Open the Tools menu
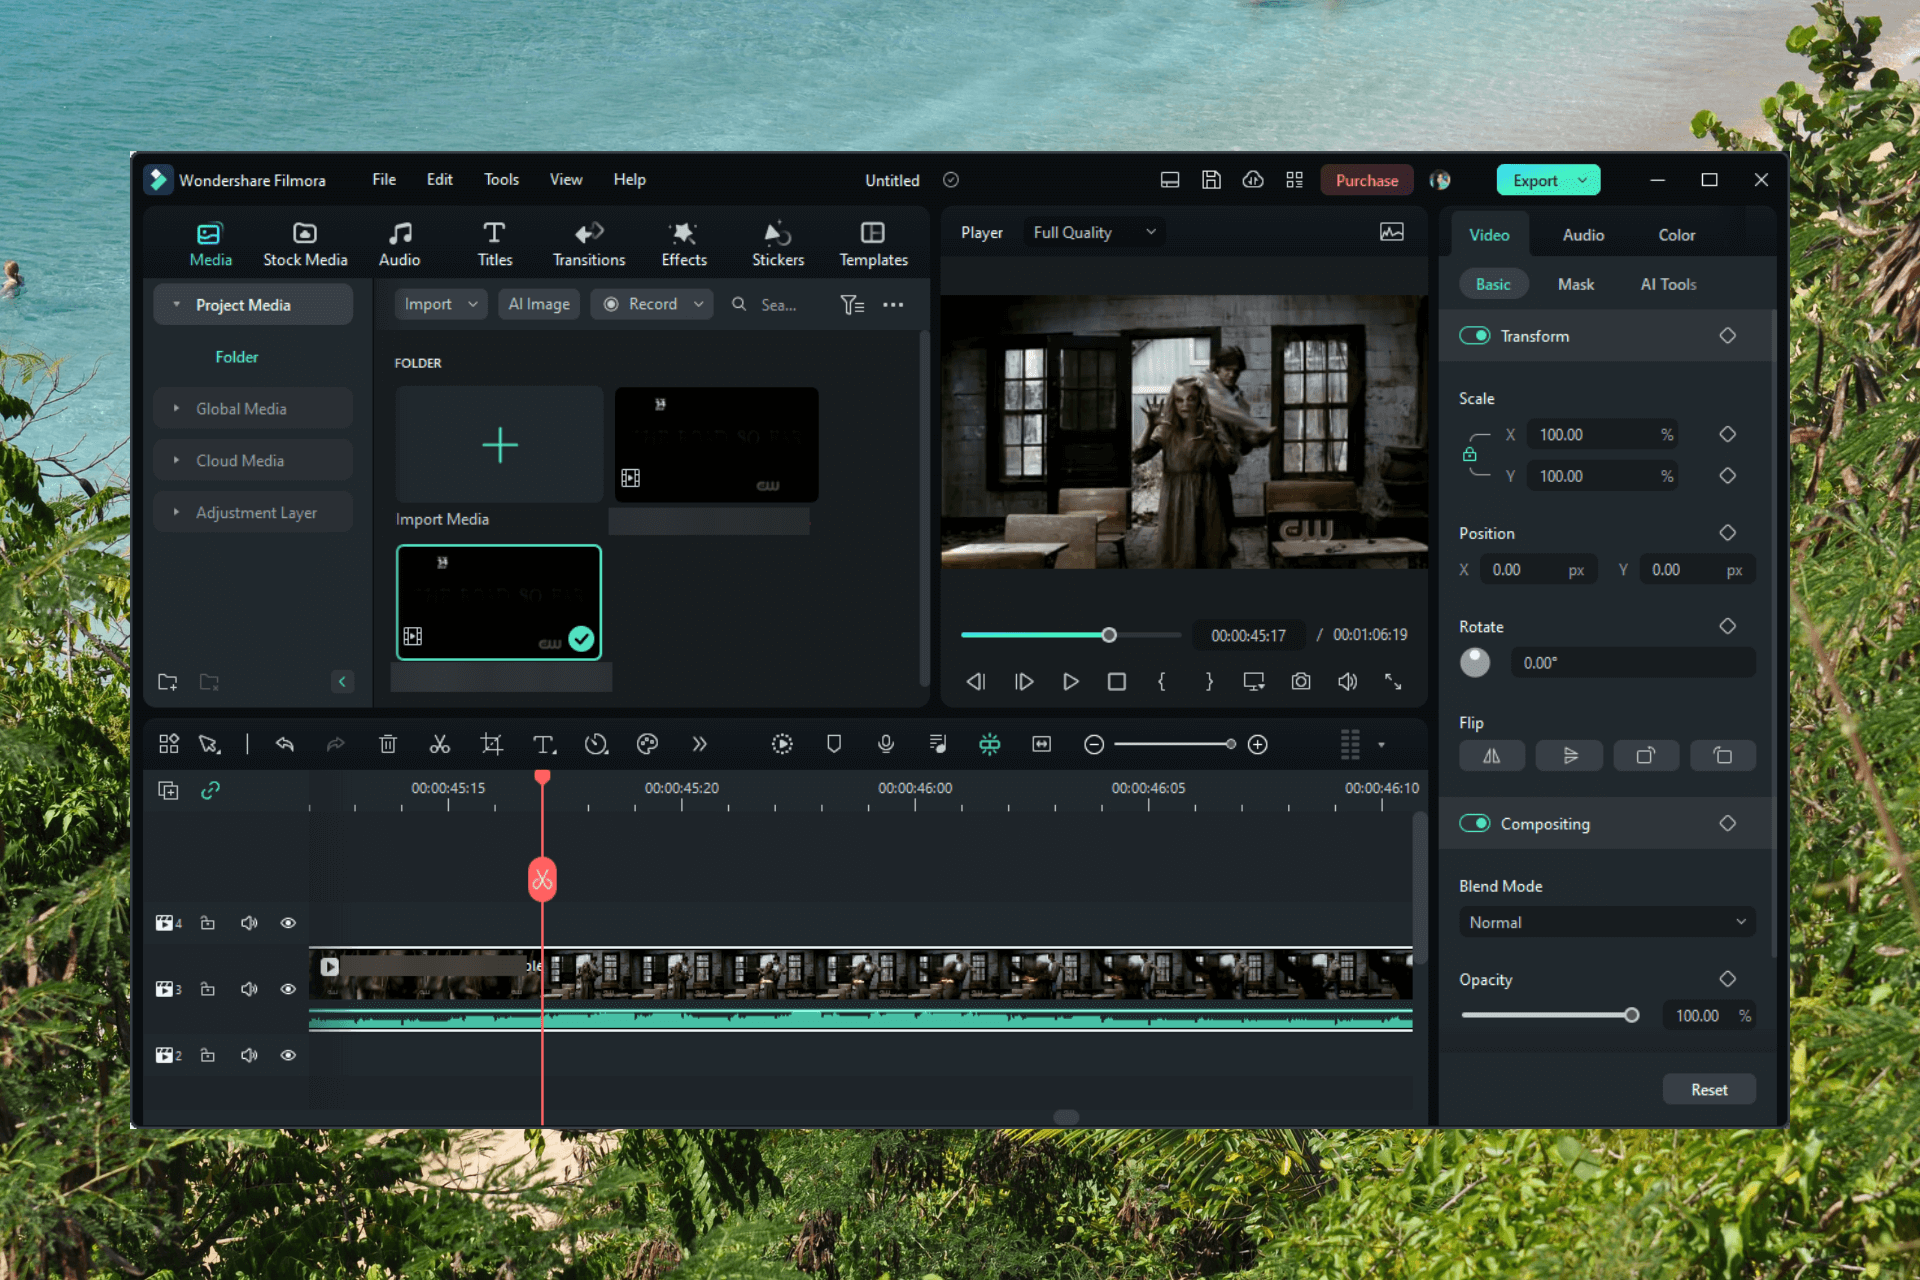 point(501,179)
